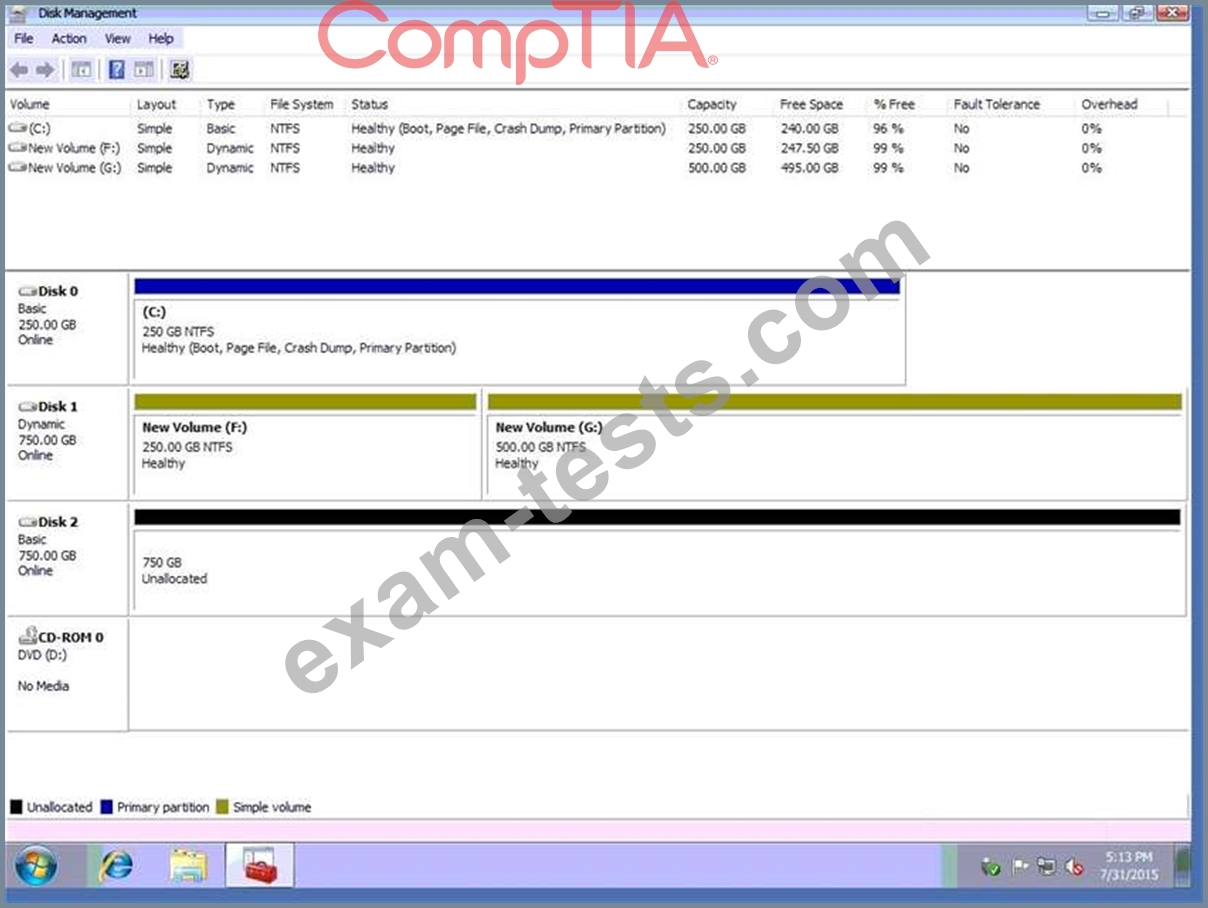Click the 240.00 GB free space cell

coord(809,129)
